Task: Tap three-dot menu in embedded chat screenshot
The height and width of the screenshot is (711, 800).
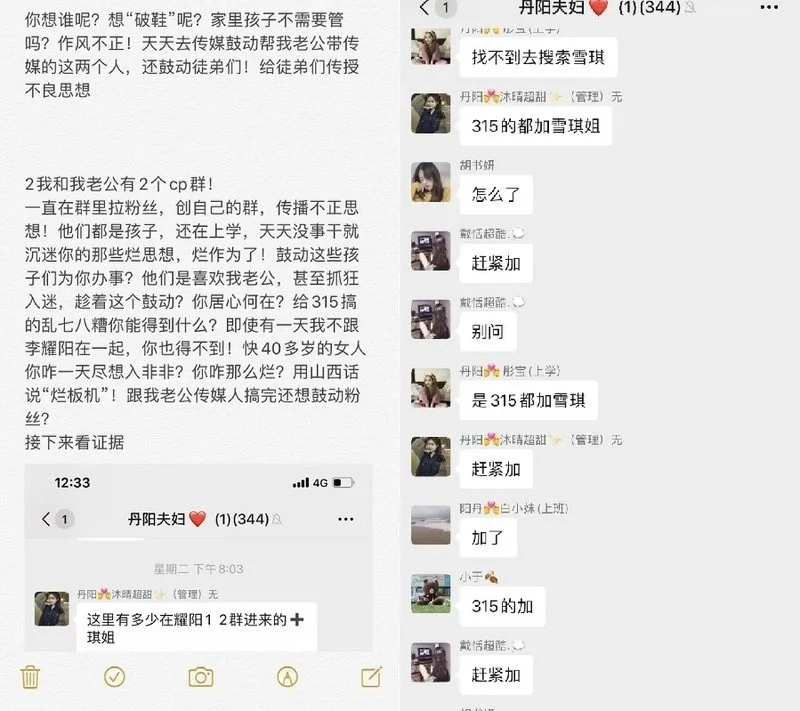Action: pyautogui.click(x=345, y=519)
